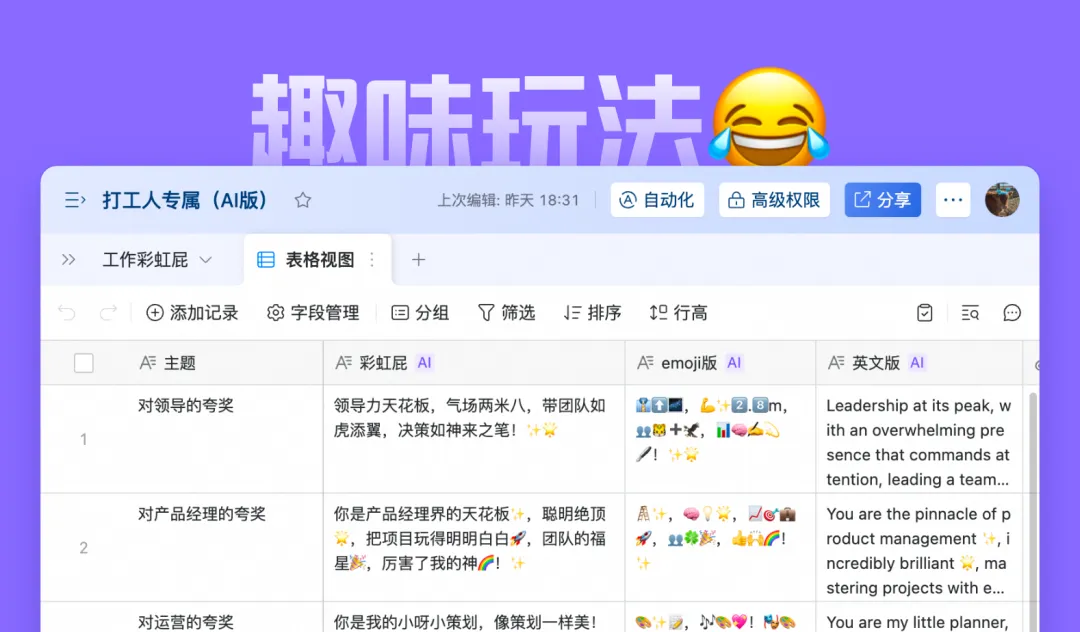Screen dimensions: 1080x632
Task: Select emoji cell in row 2
Action: (721, 547)
